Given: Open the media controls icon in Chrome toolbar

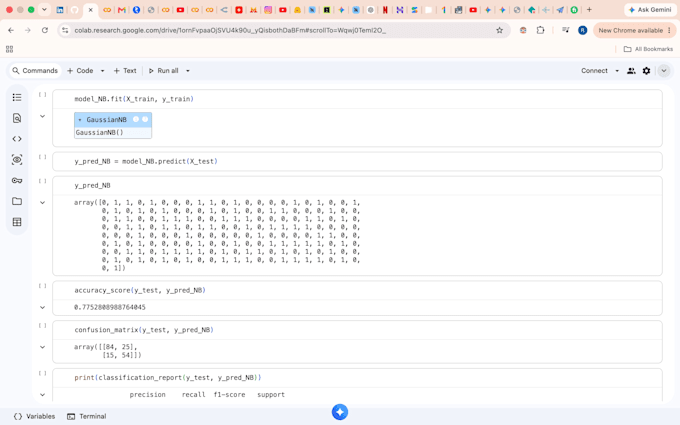Looking at the screenshot, I should pos(565,30).
